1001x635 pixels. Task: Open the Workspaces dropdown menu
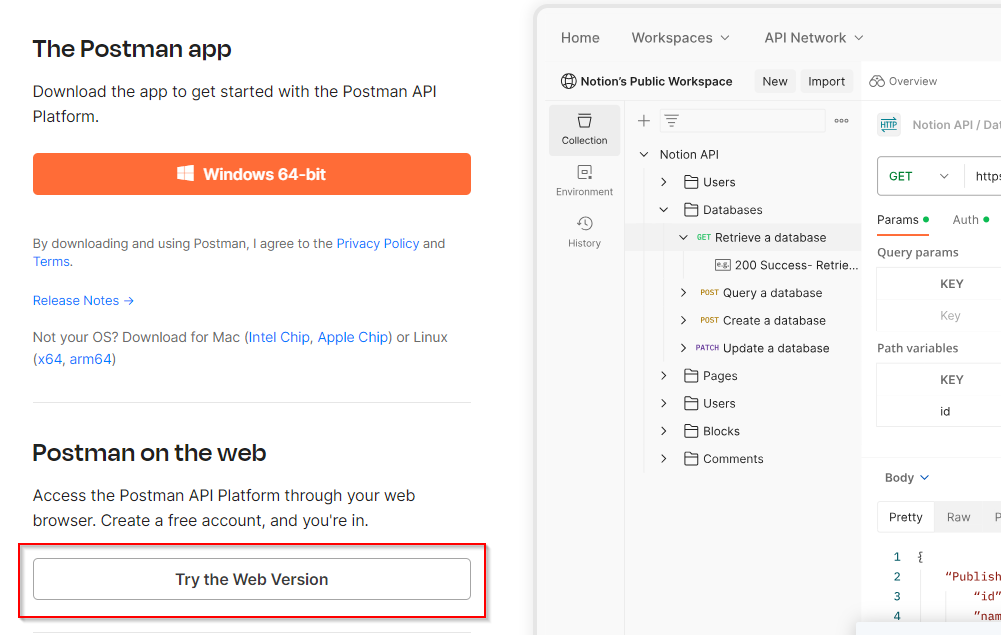[x=681, y=38]
